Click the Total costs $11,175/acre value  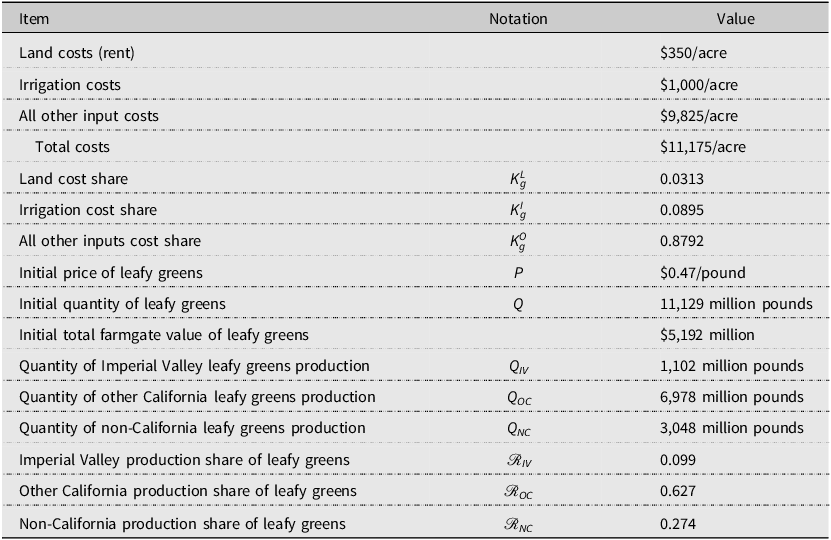[x=702, y=147]
